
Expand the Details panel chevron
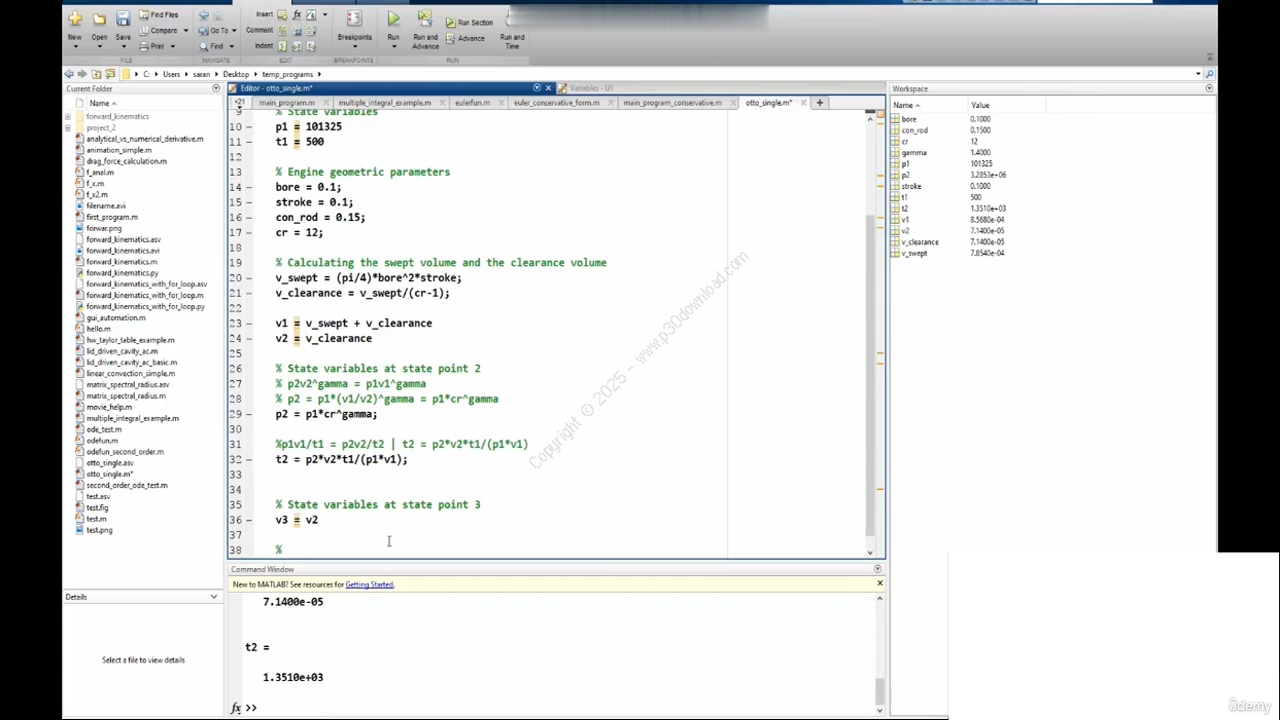click(x=213, y=597)
